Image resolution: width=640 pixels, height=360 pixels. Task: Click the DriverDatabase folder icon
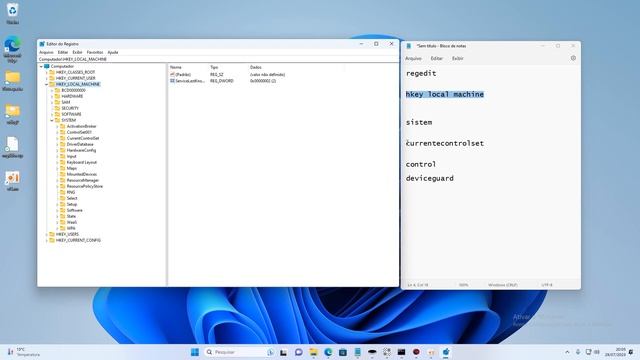[x=62, y=144]
